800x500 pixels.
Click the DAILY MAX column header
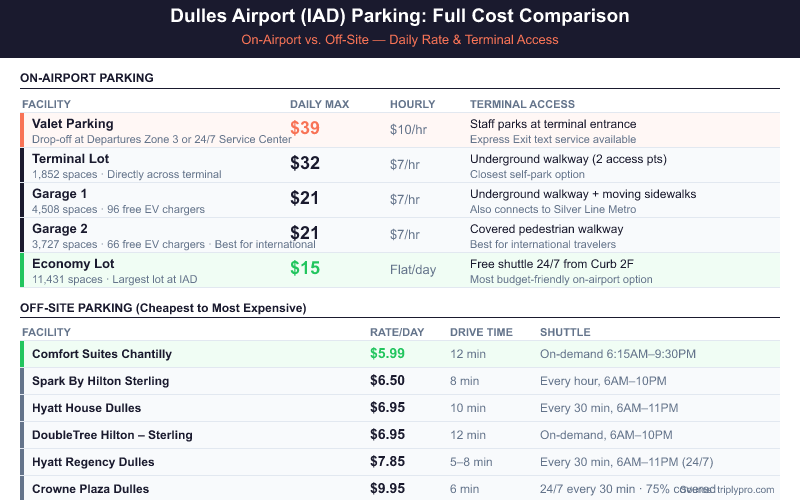point(320,104)
